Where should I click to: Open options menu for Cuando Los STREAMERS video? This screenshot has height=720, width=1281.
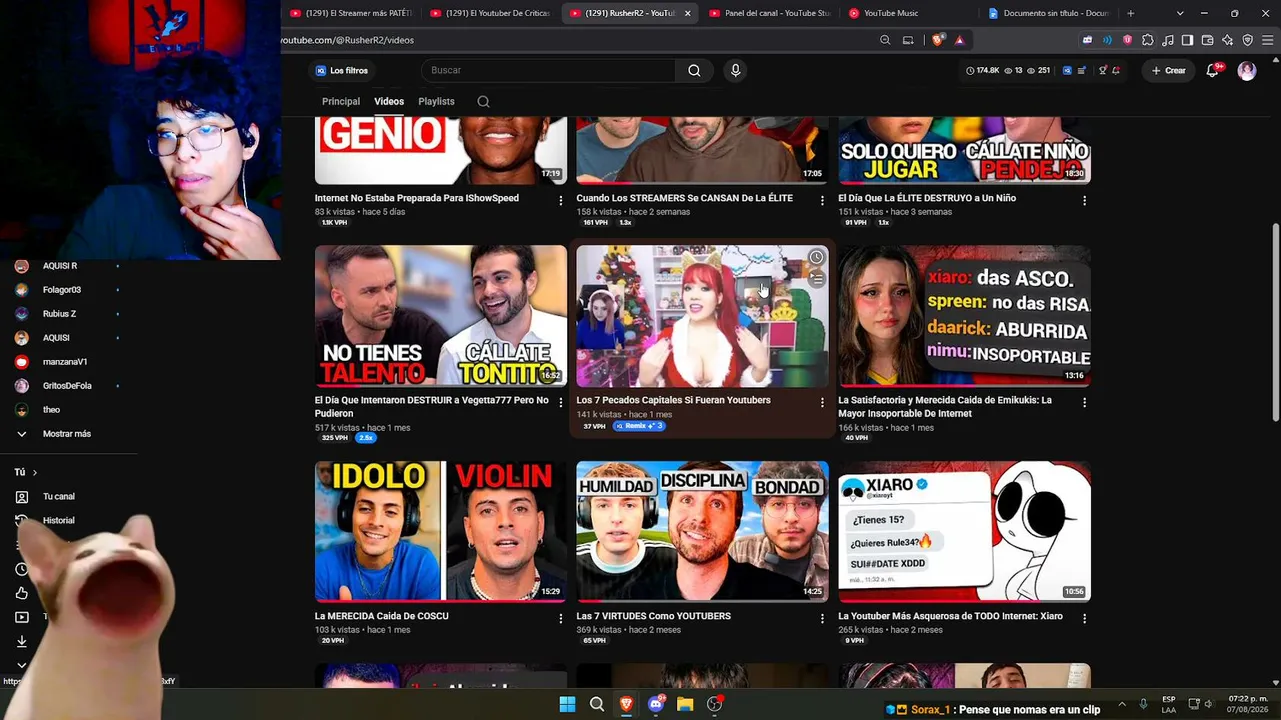(822, 201)
